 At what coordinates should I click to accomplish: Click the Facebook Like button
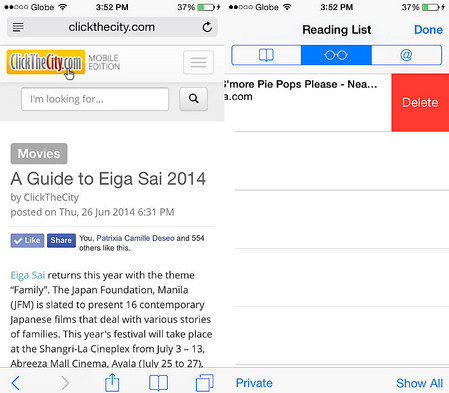coord(27,240)
